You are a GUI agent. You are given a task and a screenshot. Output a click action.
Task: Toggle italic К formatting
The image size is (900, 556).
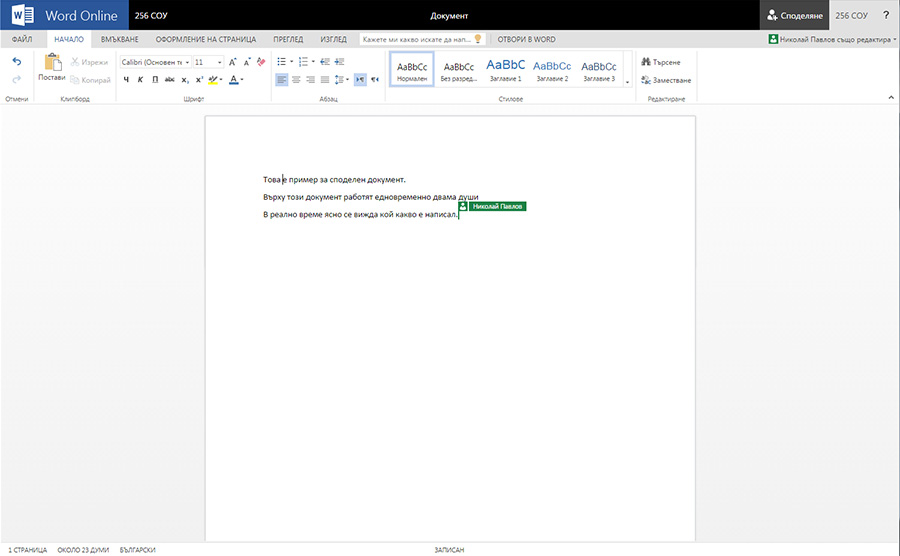pyautogui.click(x=141, y=80)
